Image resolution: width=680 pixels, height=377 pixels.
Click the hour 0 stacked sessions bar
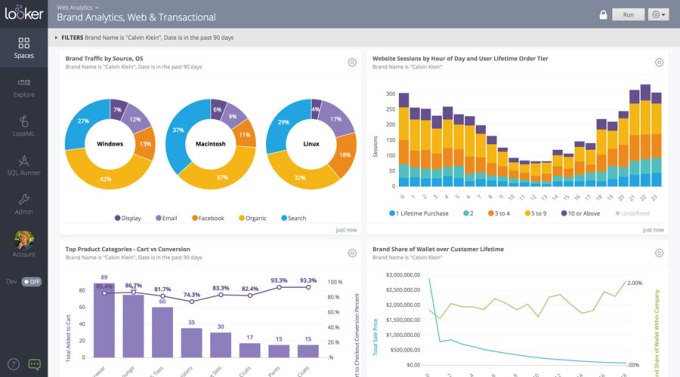coord(404,140)
